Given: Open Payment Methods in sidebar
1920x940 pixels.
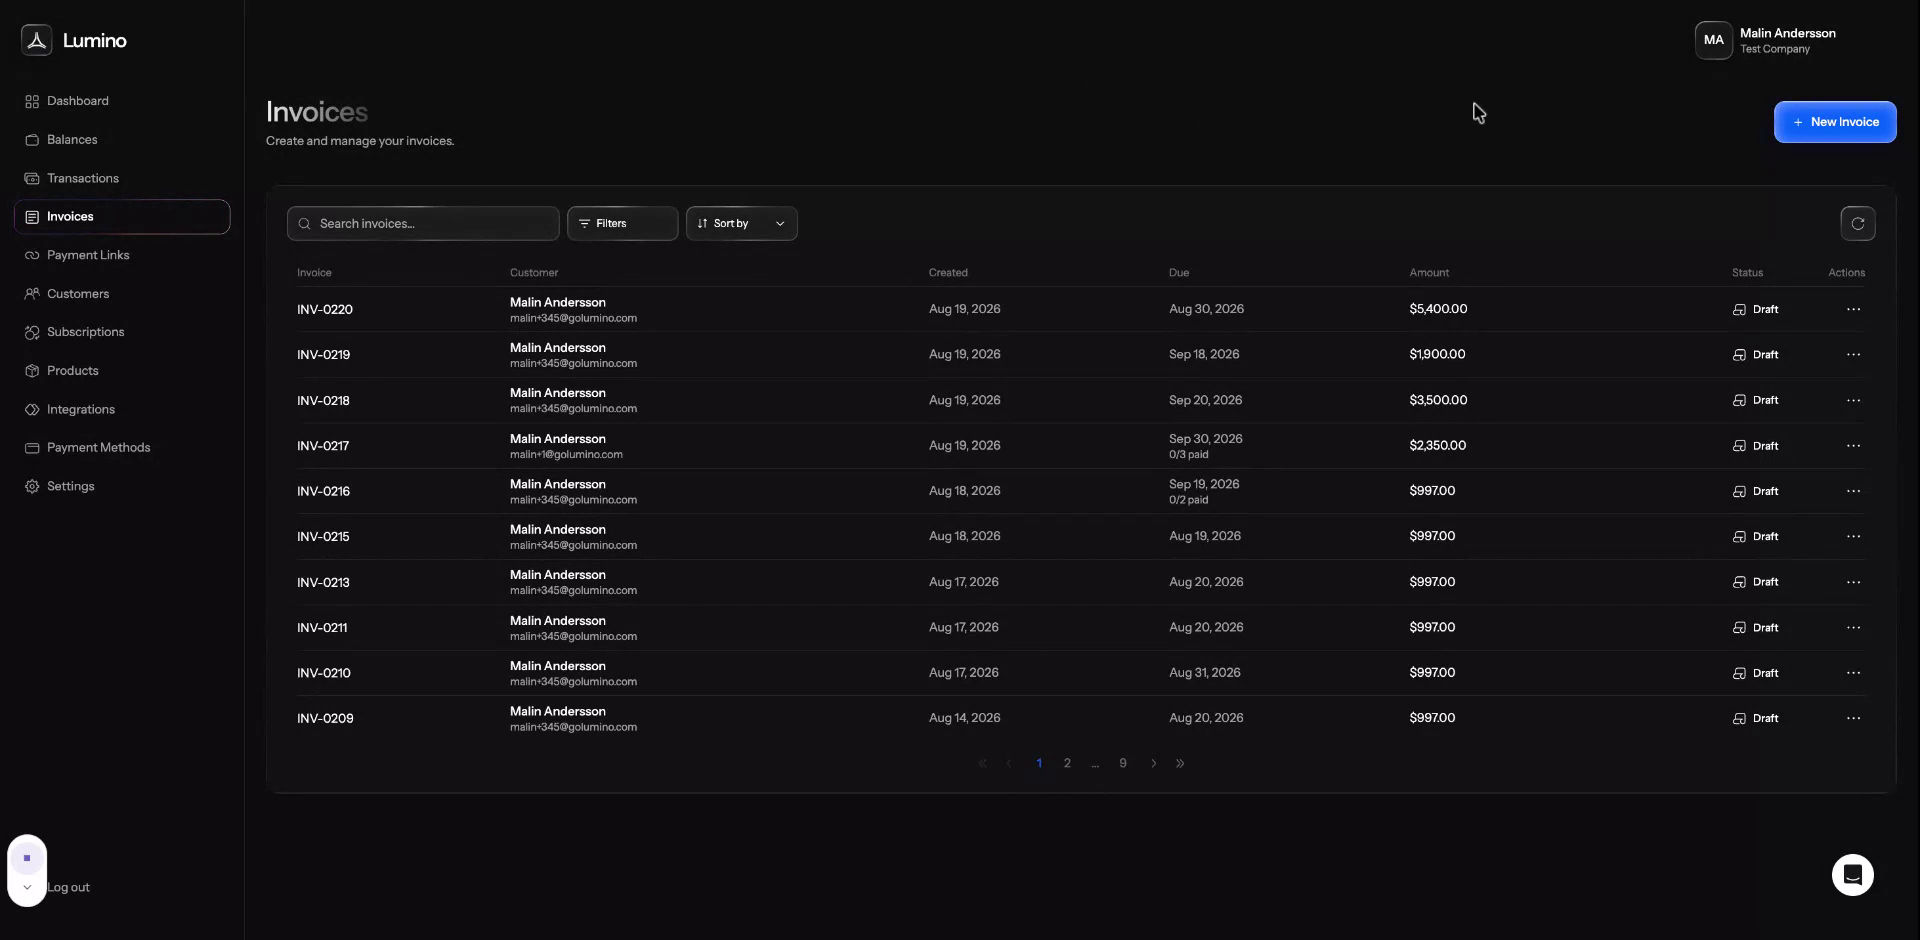Looking at the screenshot, I should [x=98, y=448].
